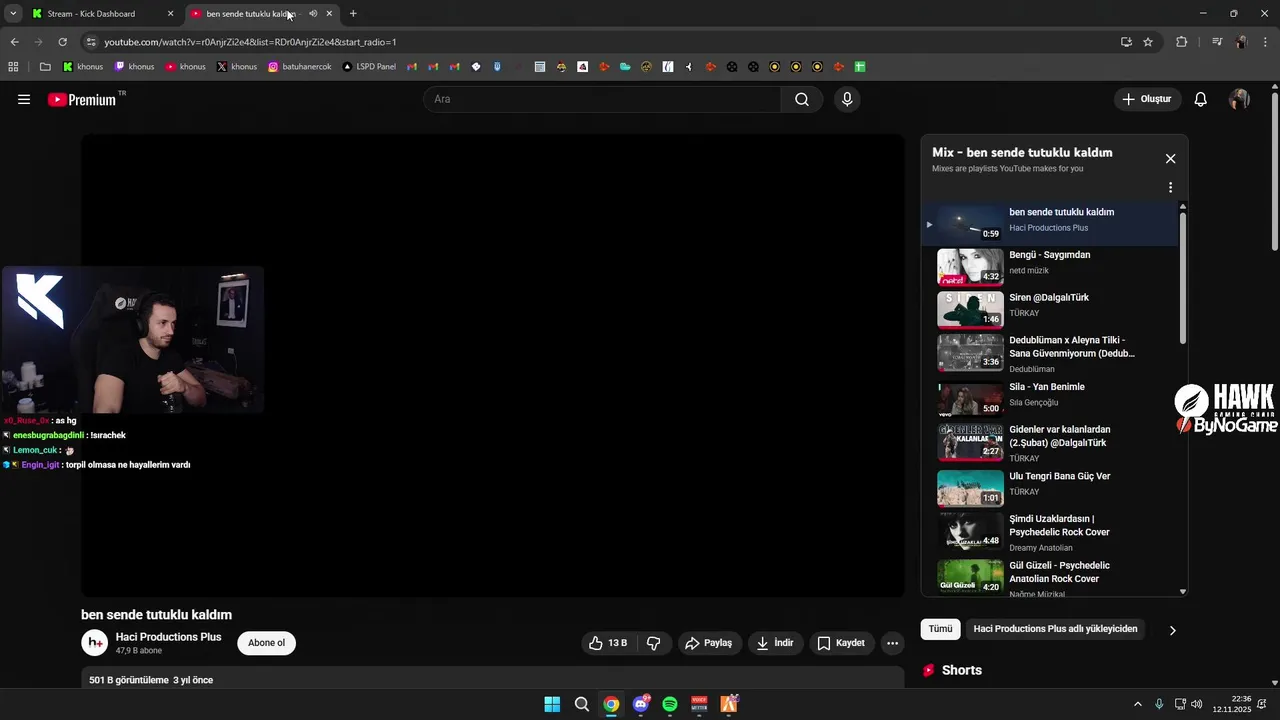1280x720 pixels.
Task: Start voice search with microphone icon
Action: 847,99
